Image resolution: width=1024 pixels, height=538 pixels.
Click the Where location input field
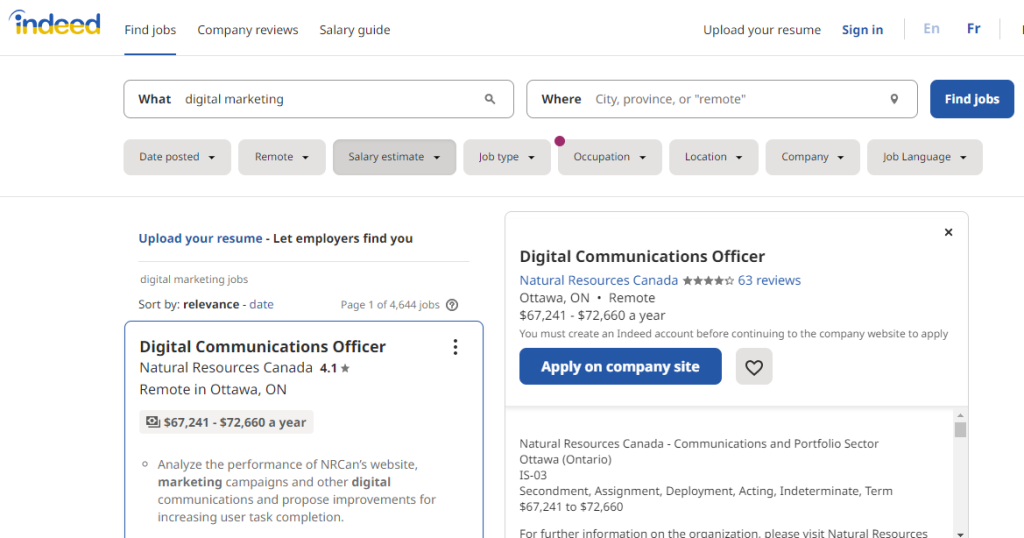(x=722, y=99)
